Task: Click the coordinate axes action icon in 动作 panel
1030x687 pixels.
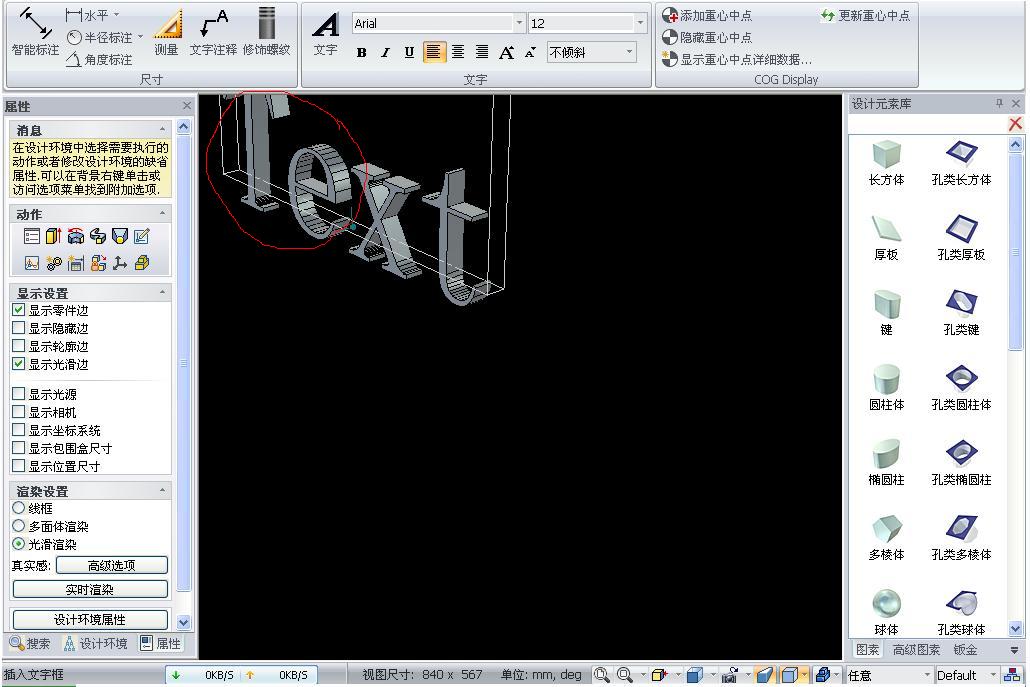Action: [x=120, y=263]
